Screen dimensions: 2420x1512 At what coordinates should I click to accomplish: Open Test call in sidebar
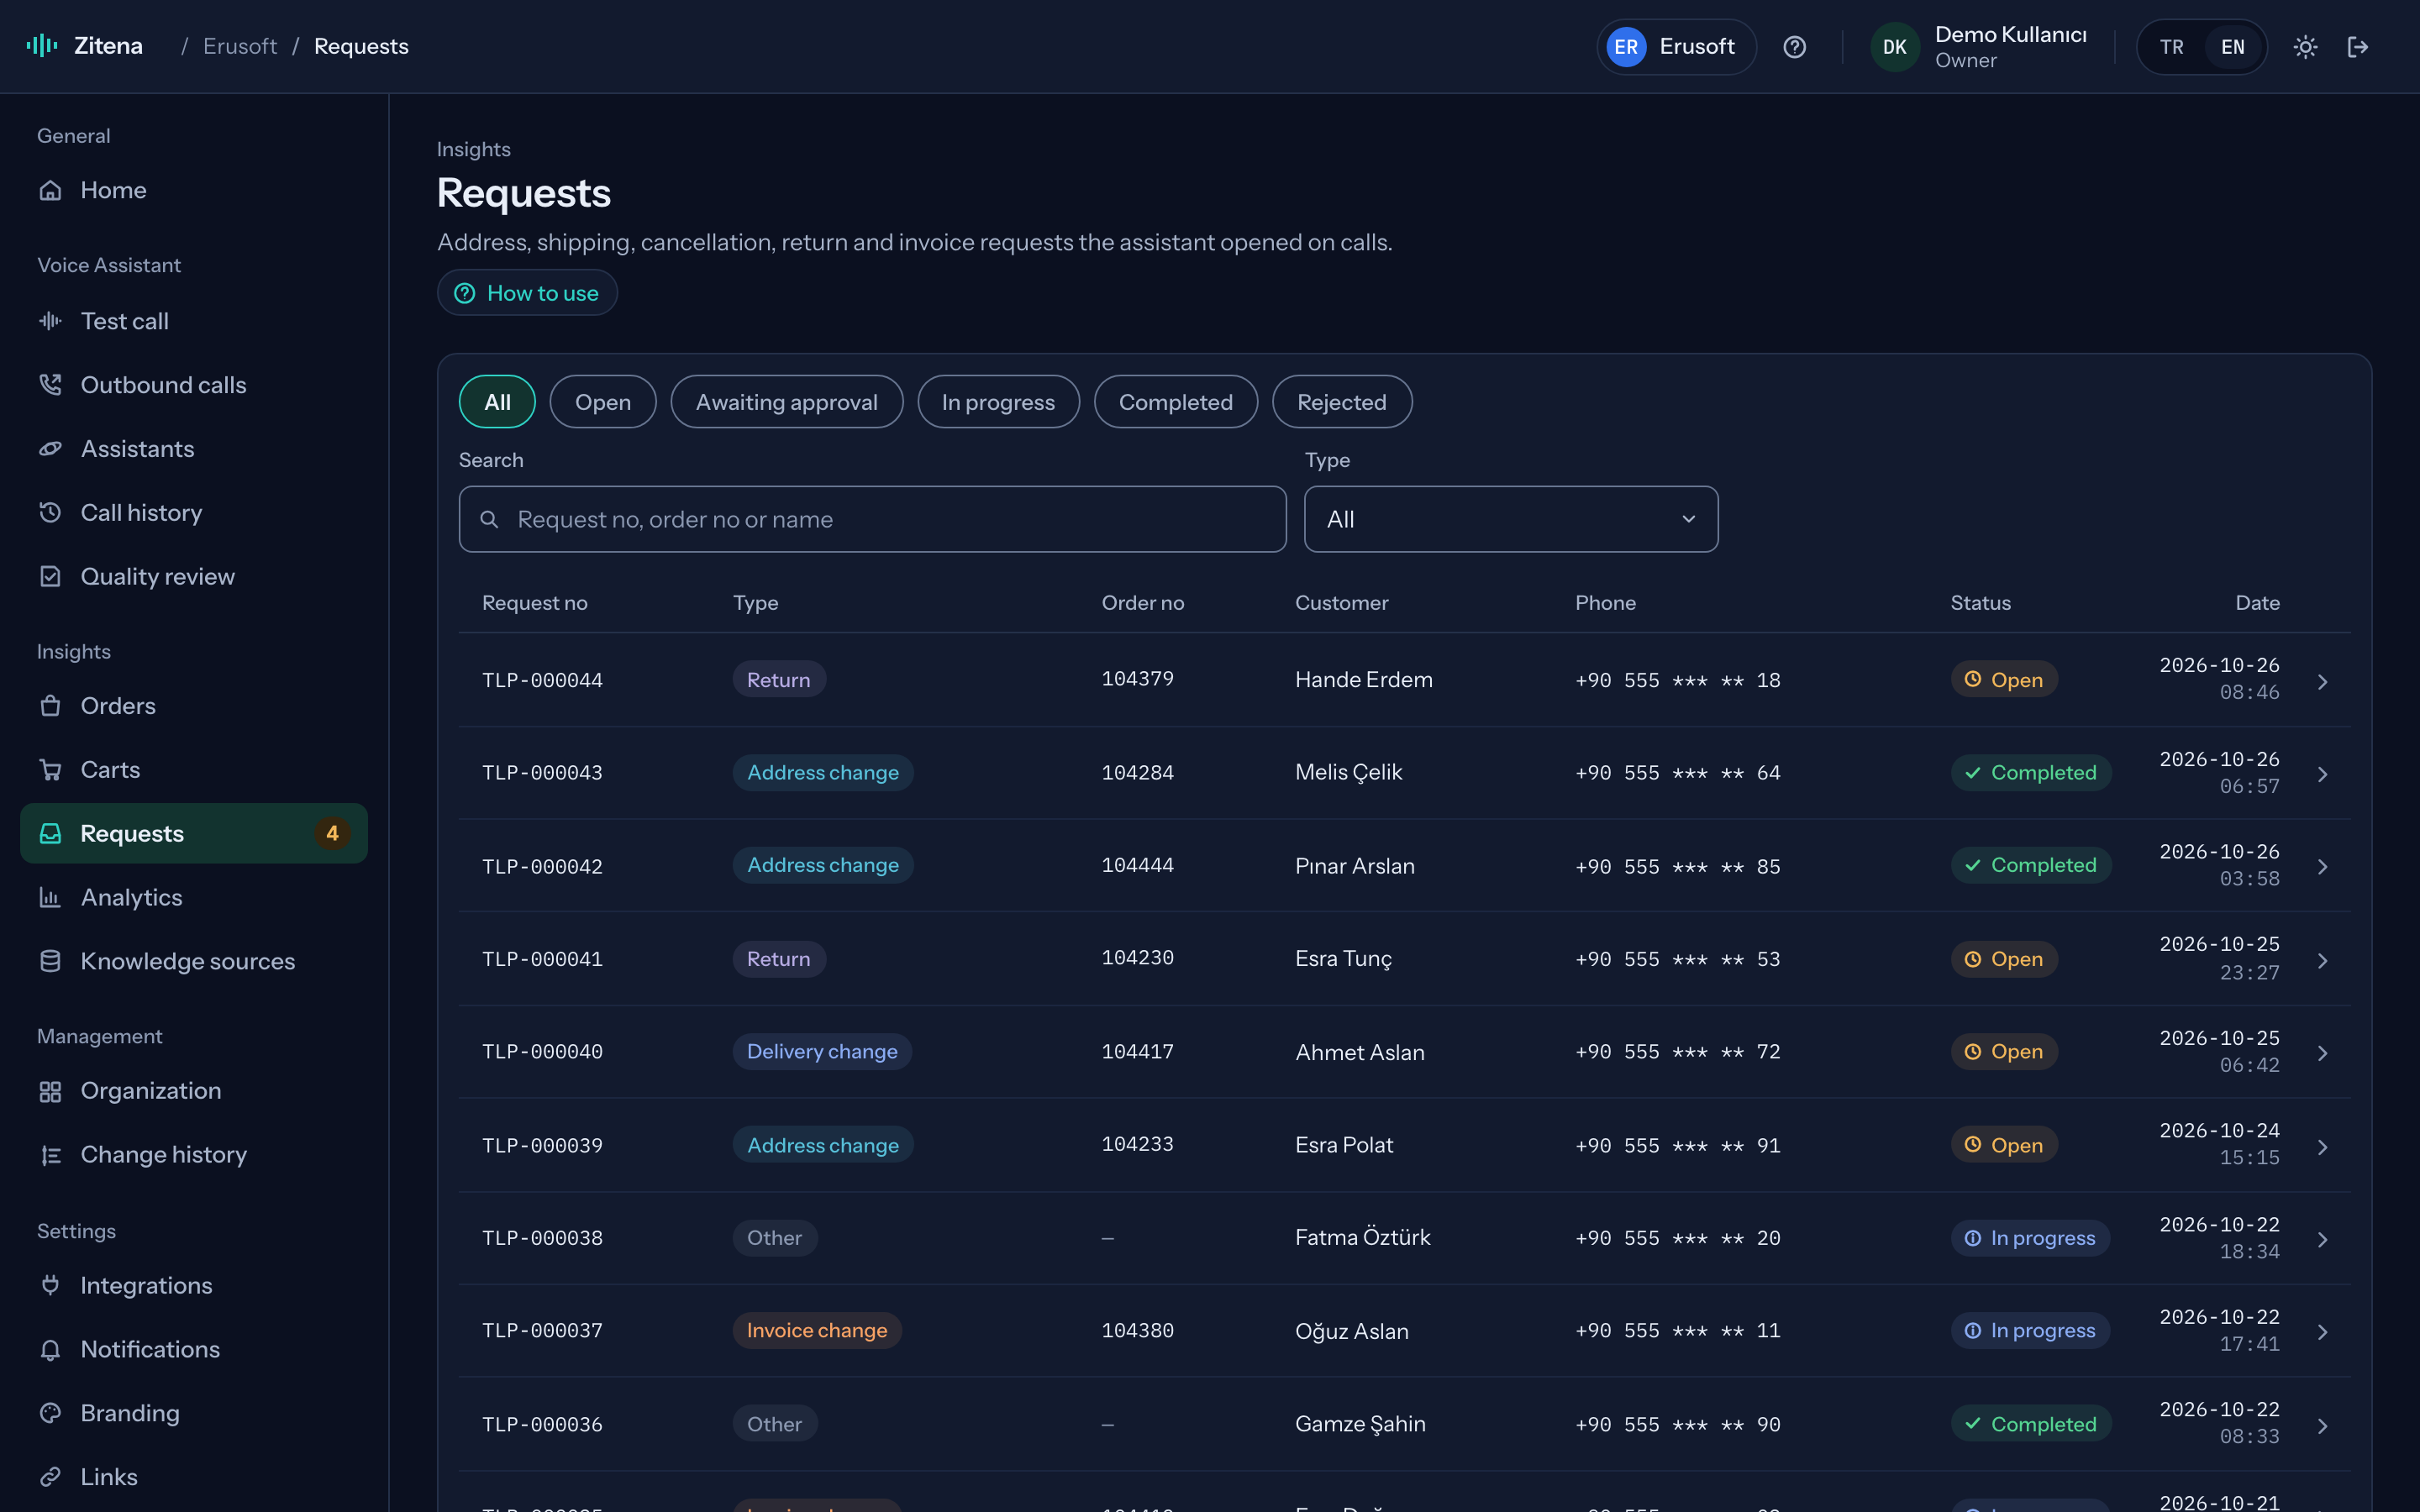[x=194, y=321]
